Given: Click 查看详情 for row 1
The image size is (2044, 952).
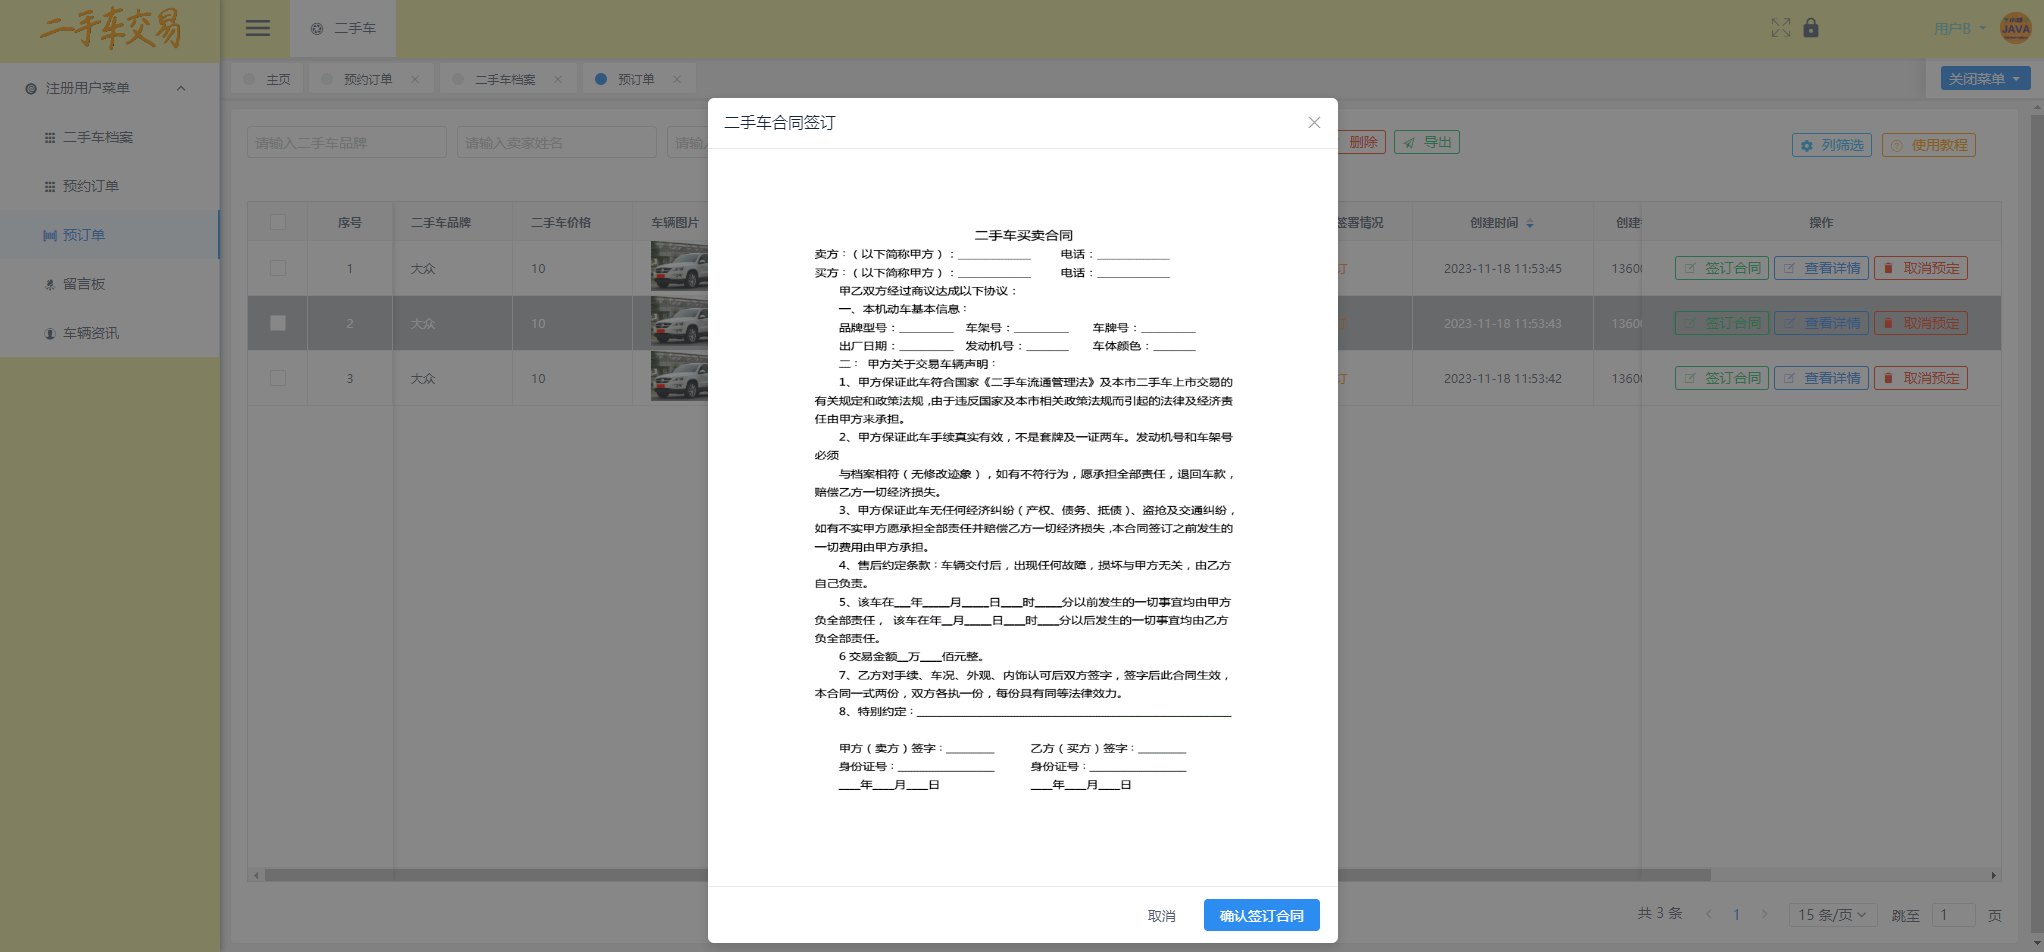Looking at the screenshot, I should point(1821,268).
